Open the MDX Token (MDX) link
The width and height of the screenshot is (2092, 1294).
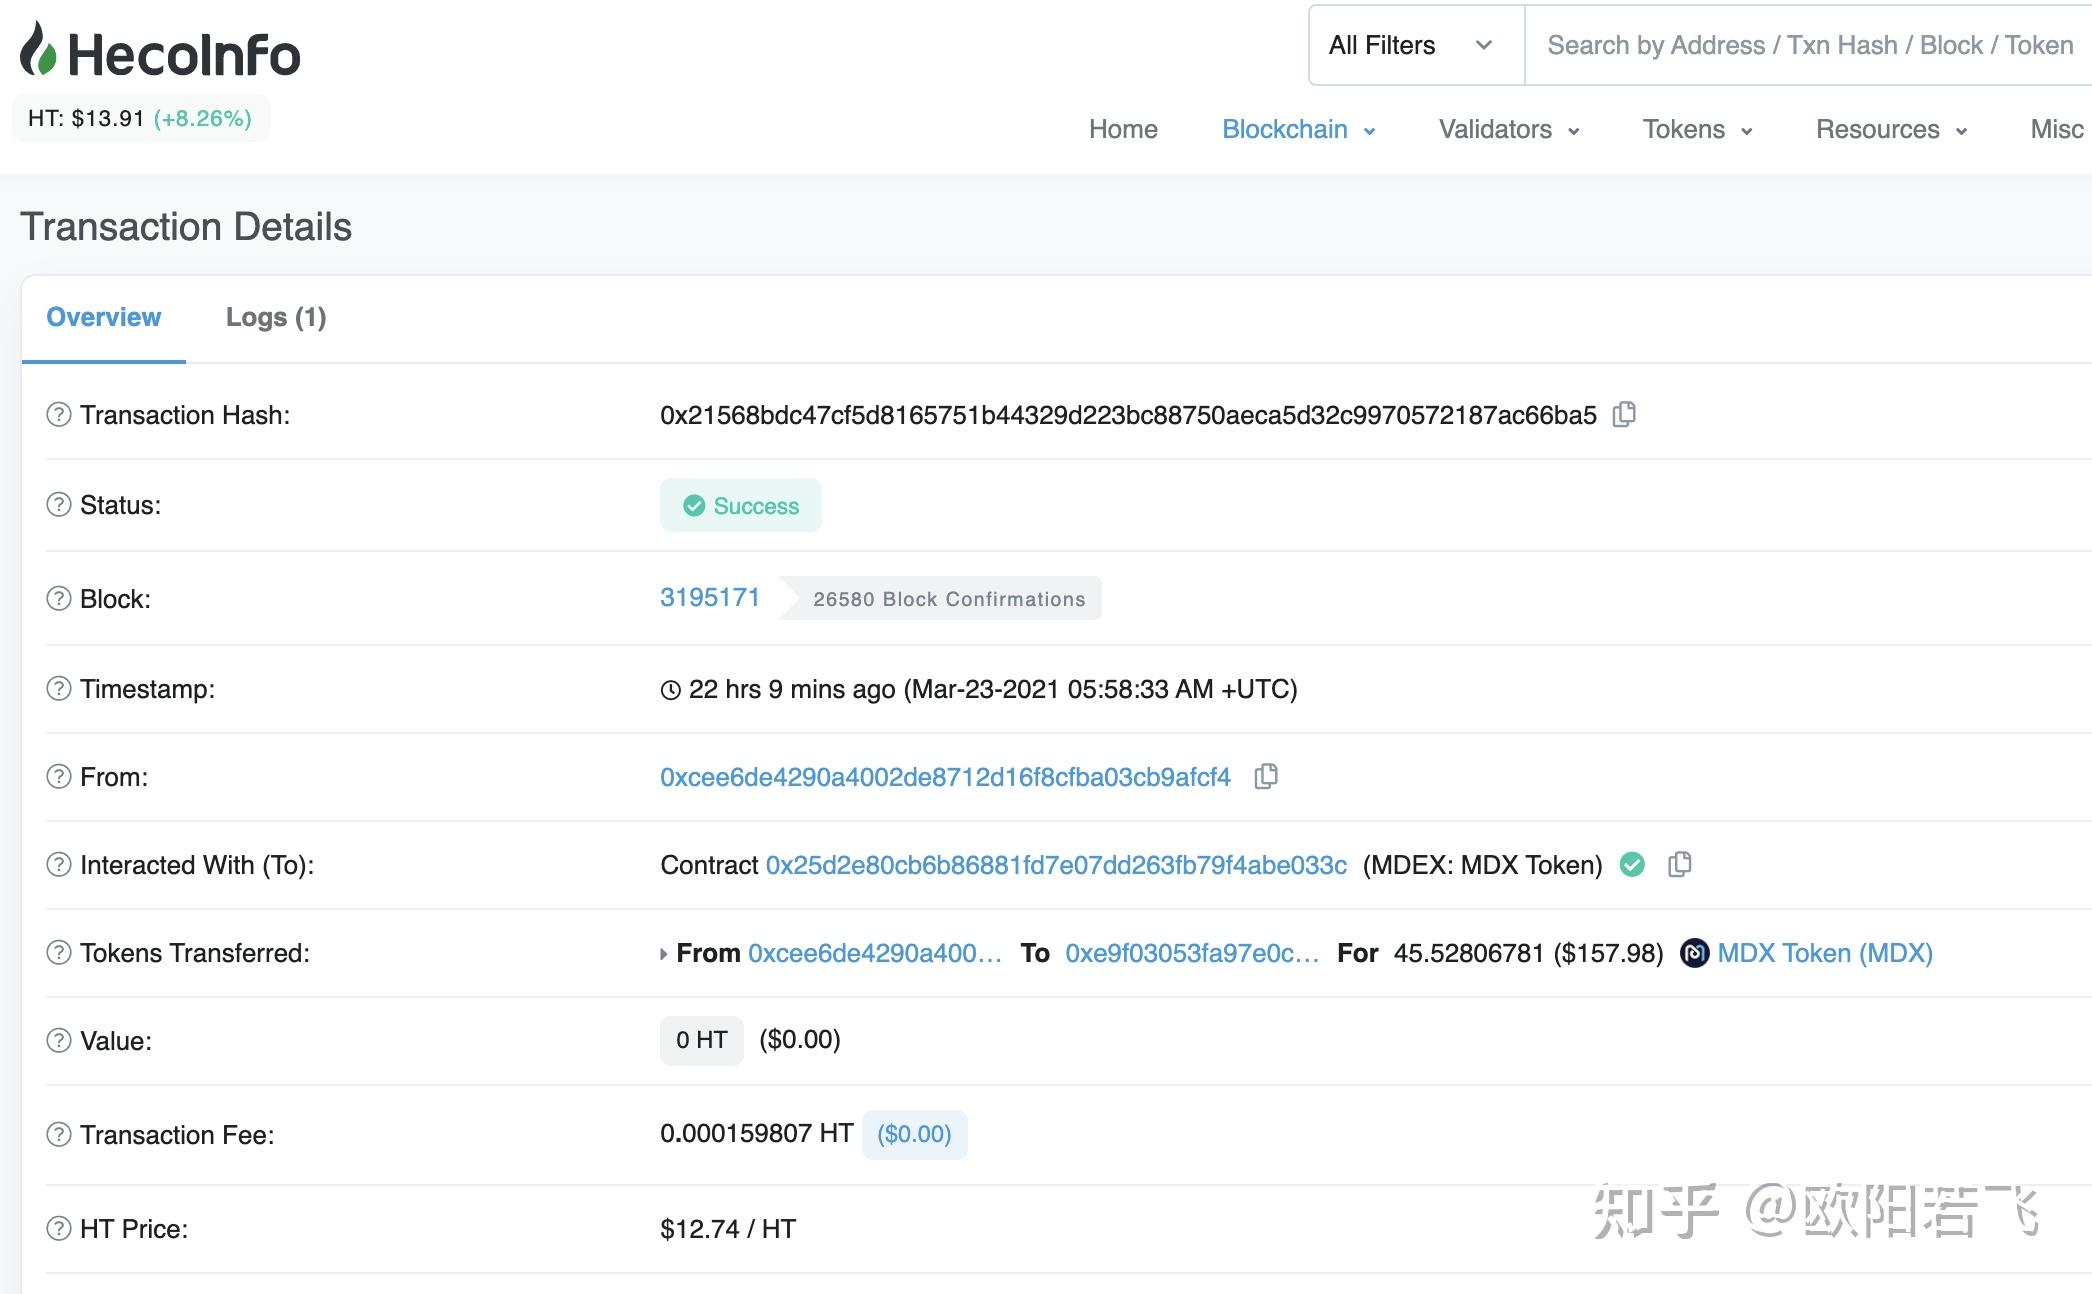pyautogui.click(x=1824, y=953)
